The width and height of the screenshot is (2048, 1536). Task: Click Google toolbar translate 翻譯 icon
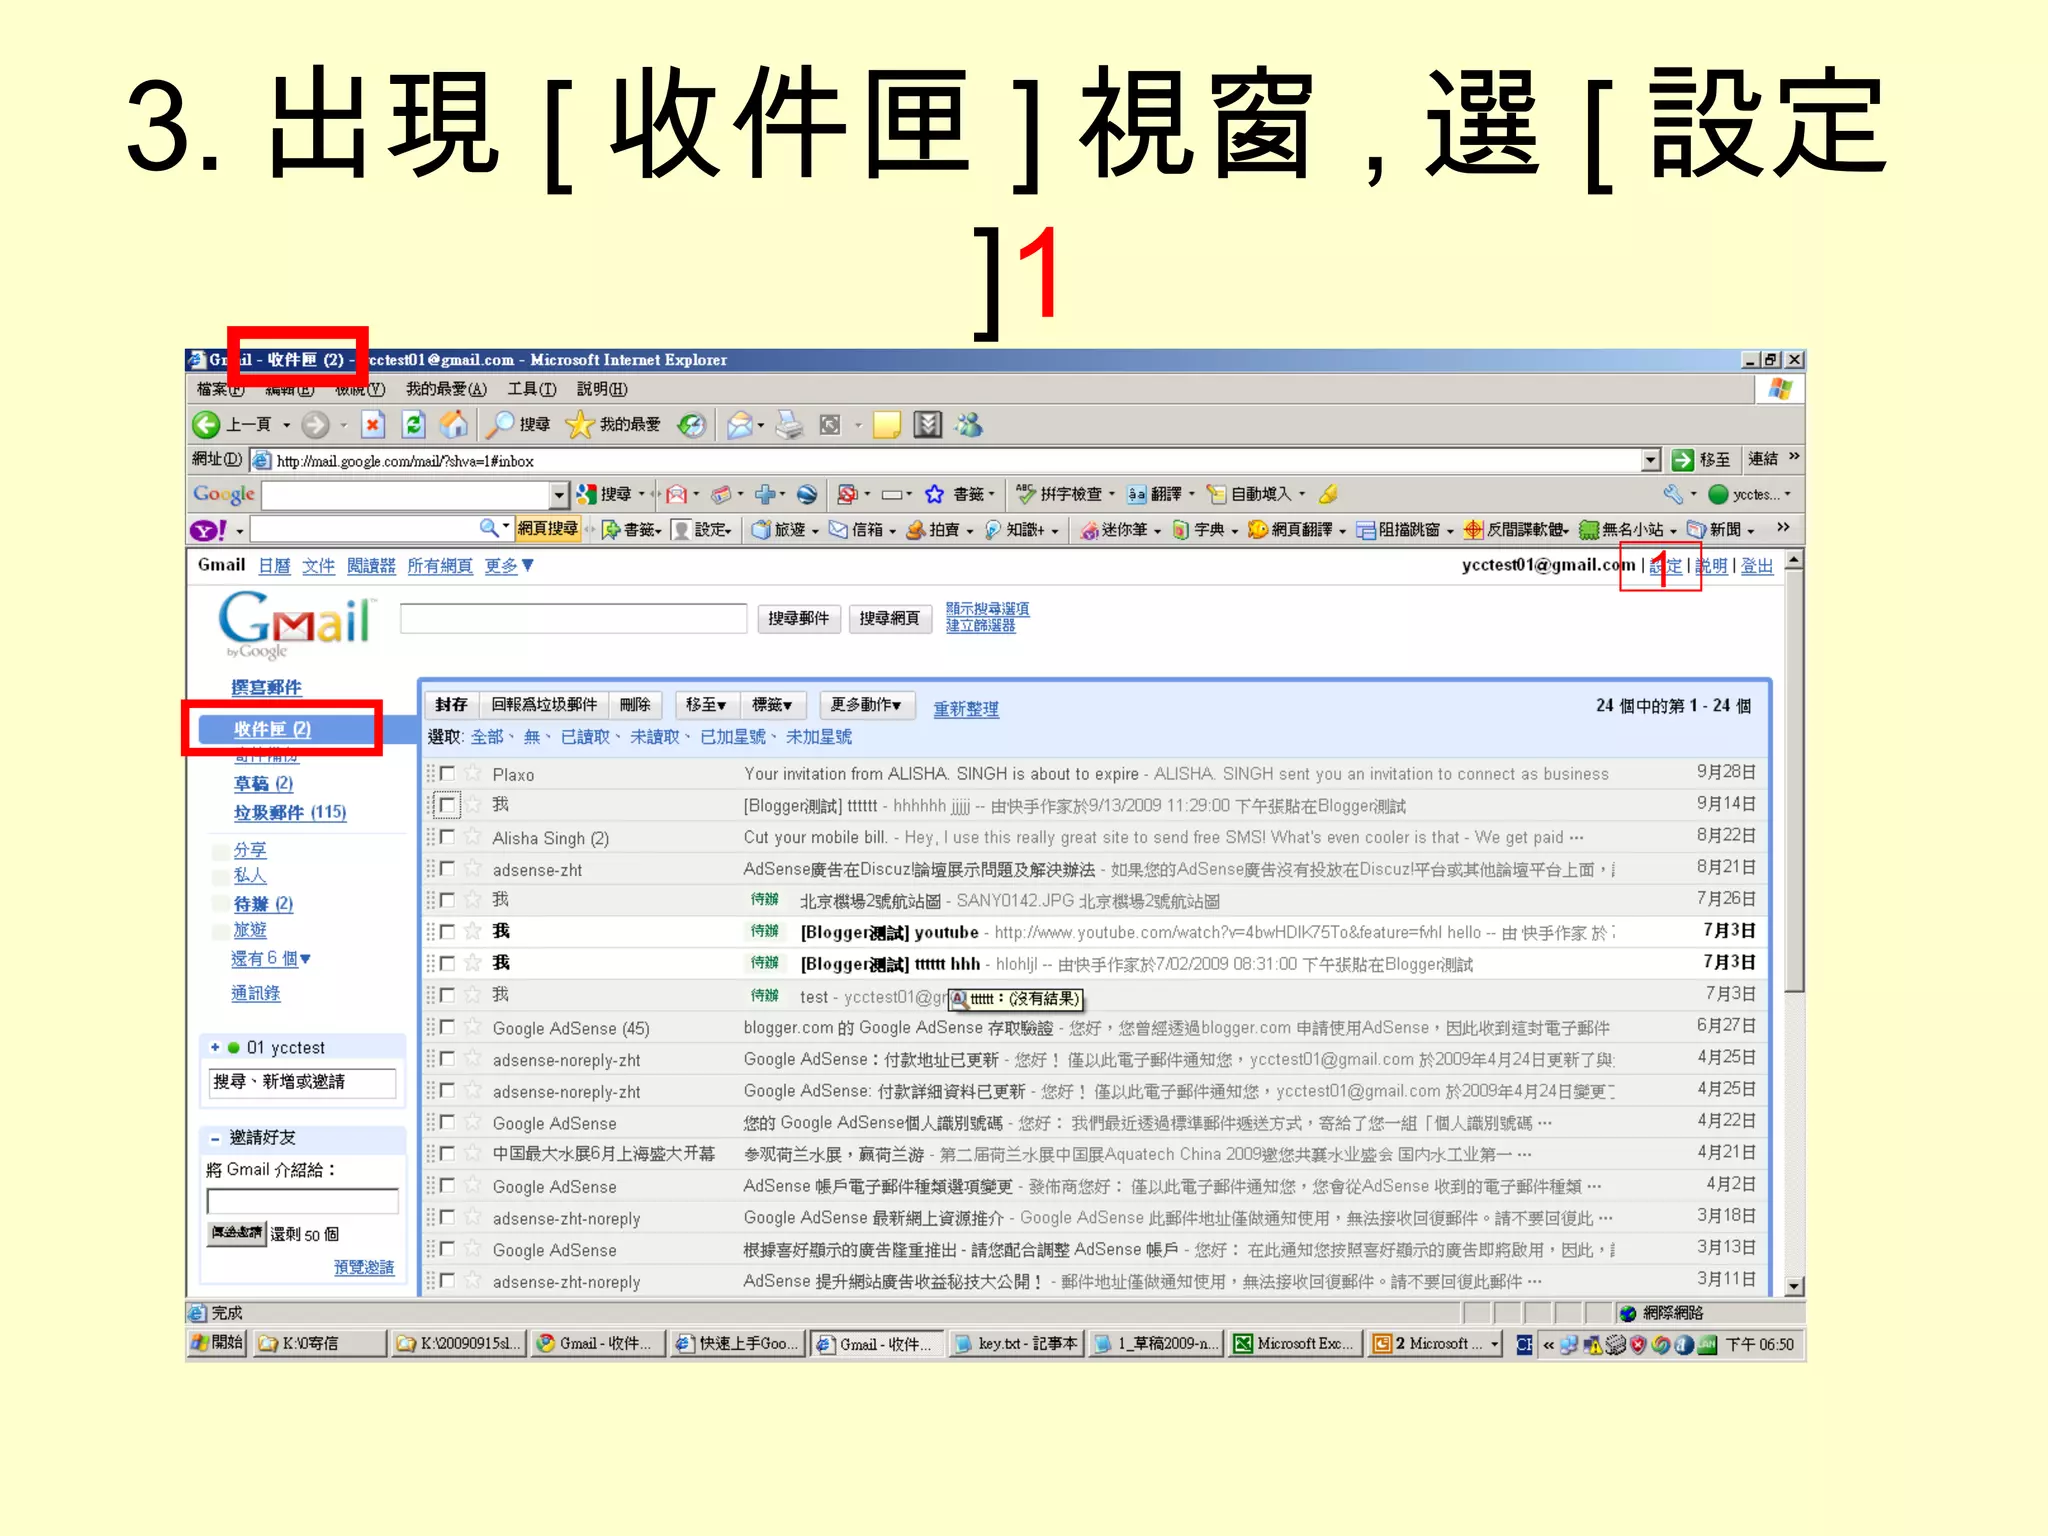(1137, 494)
